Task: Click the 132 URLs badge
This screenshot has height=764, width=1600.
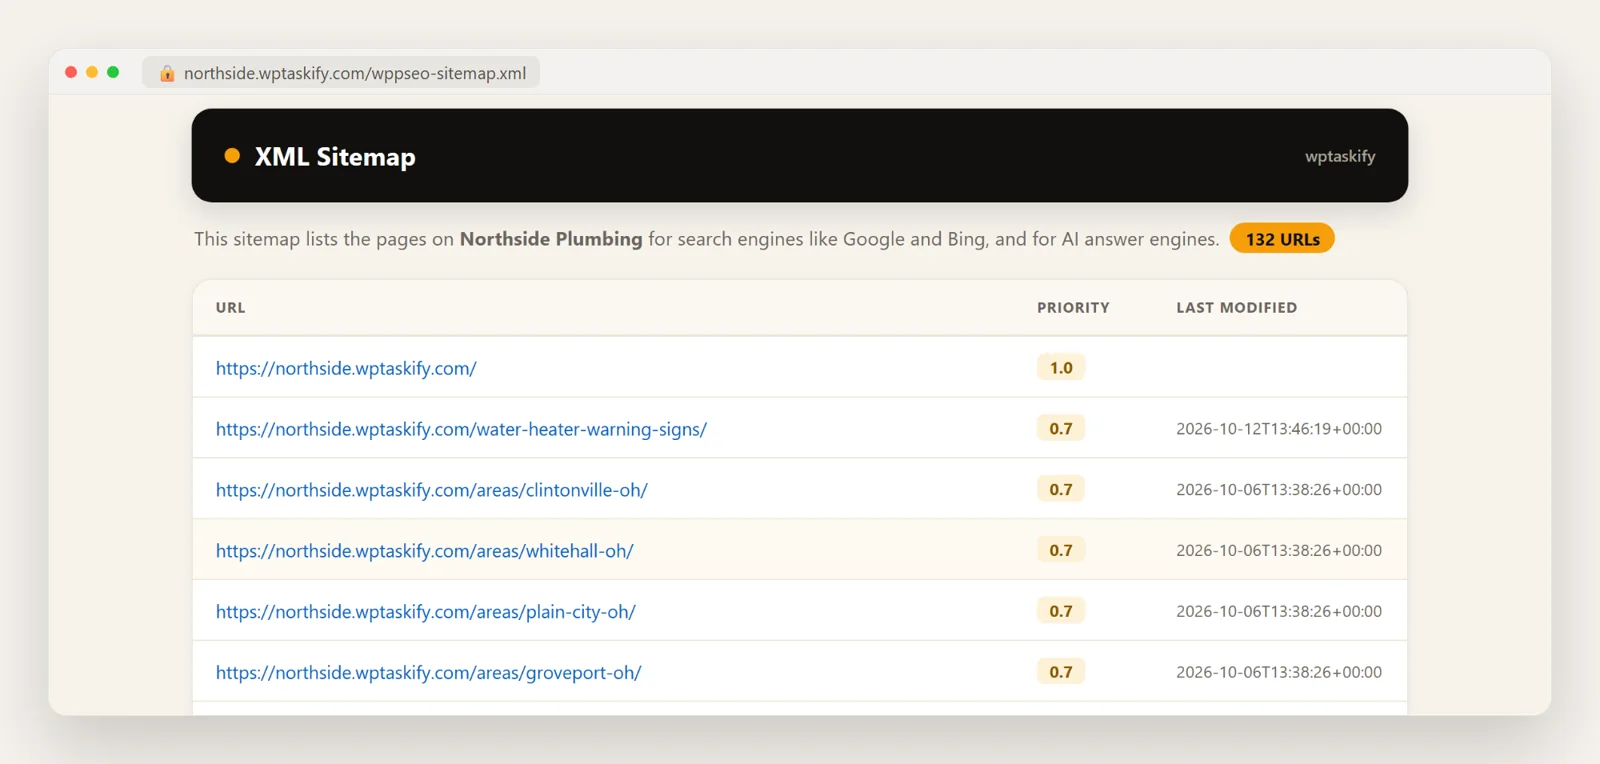Action: (x=1282, y=239)
